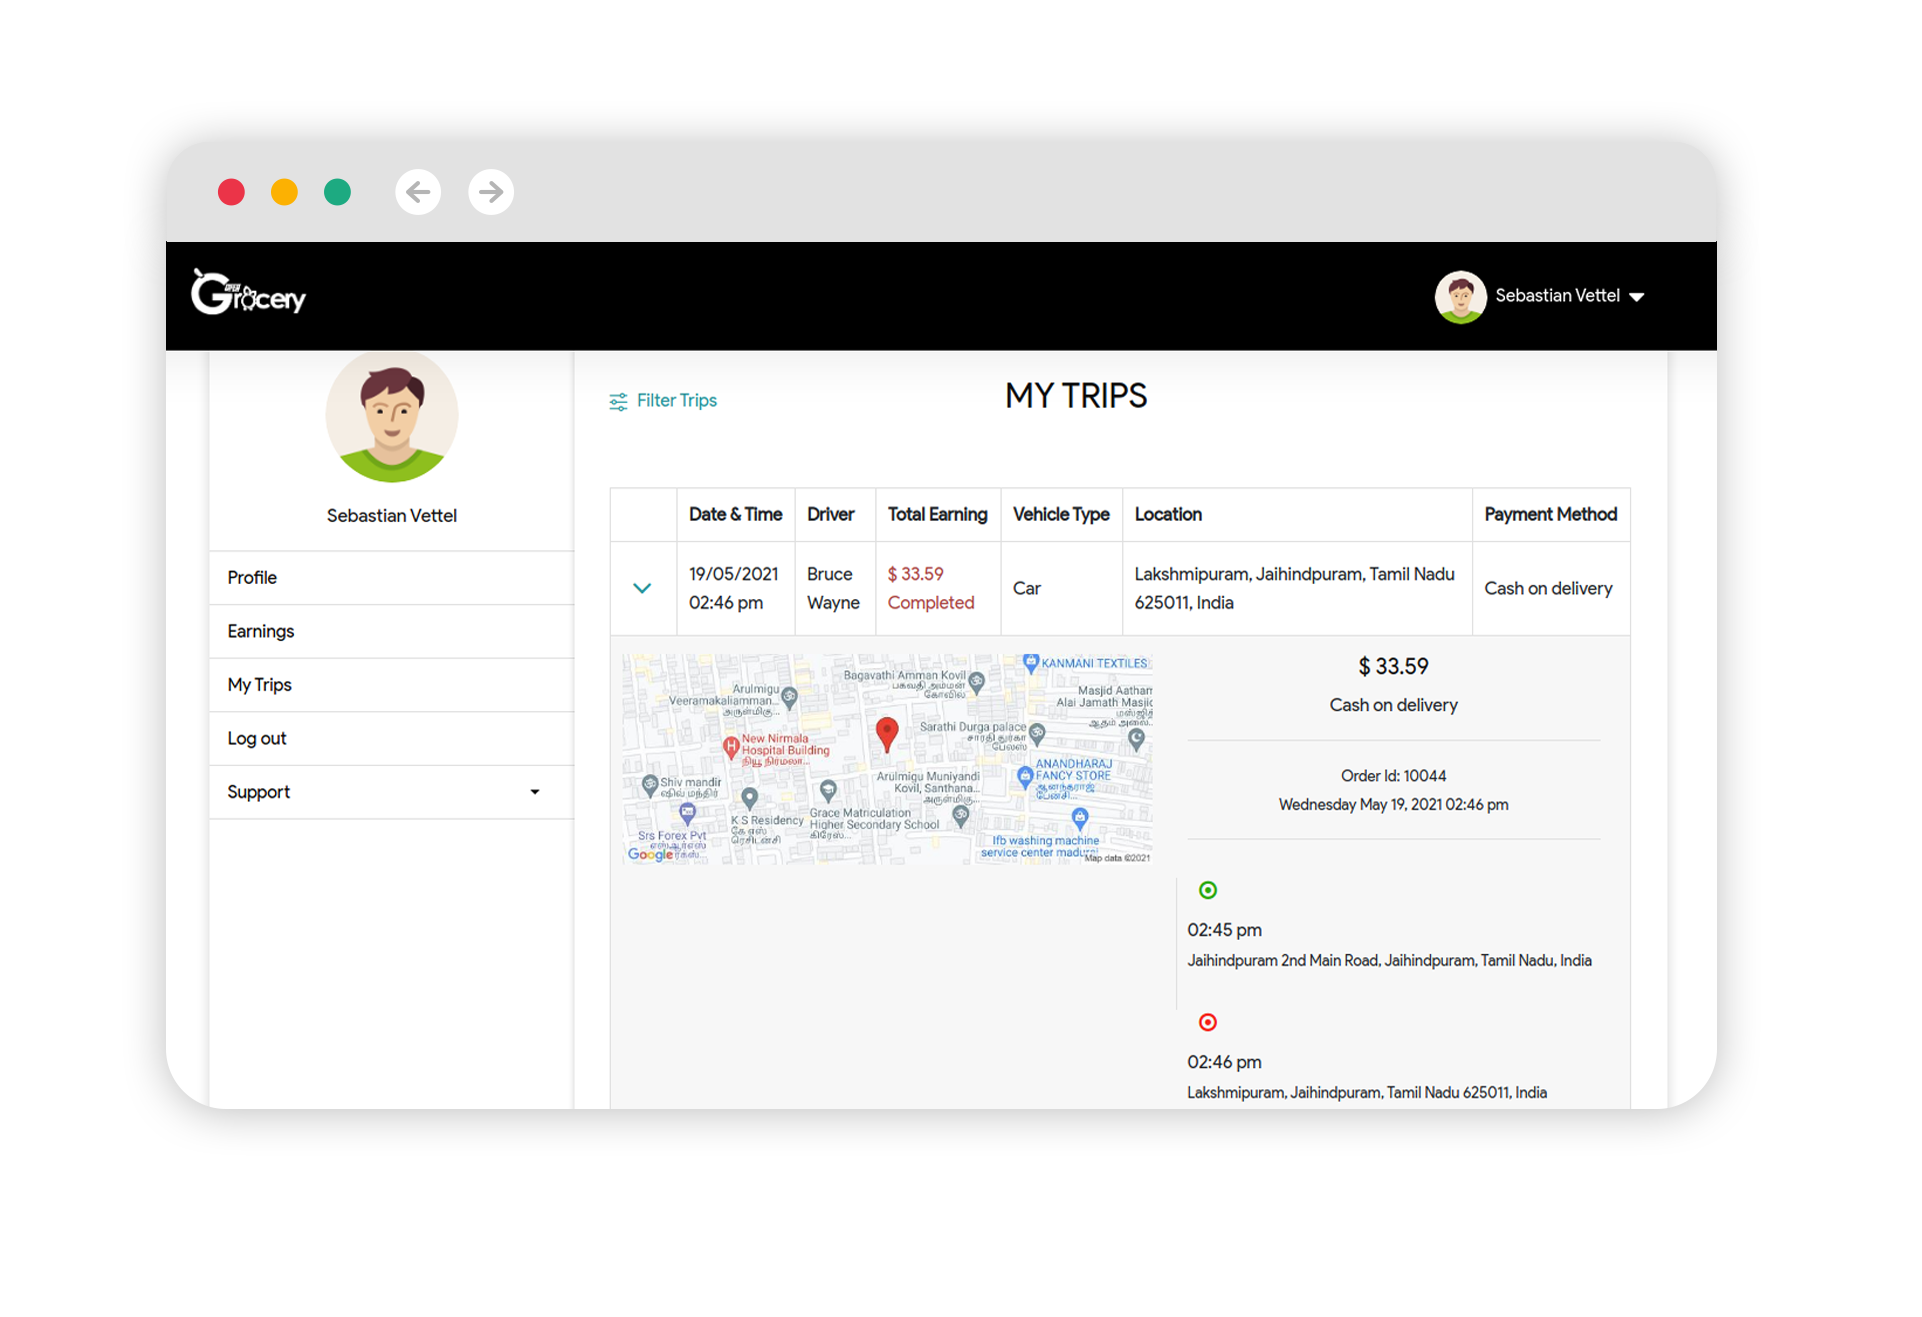
Task: Click the Vehicle Type column header
Action: (1061, 514)
